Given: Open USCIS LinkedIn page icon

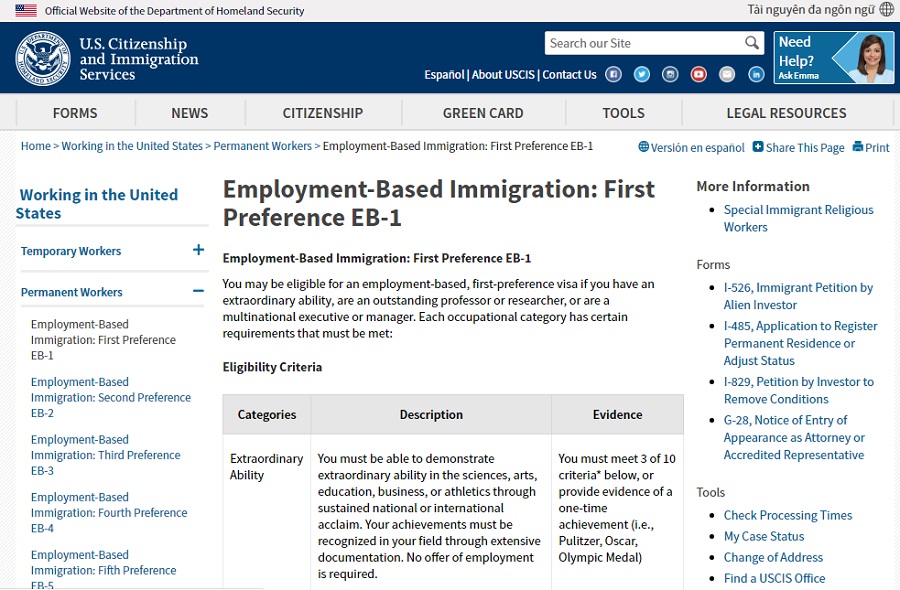Looking at the screenshot, I should pos(756,75).
